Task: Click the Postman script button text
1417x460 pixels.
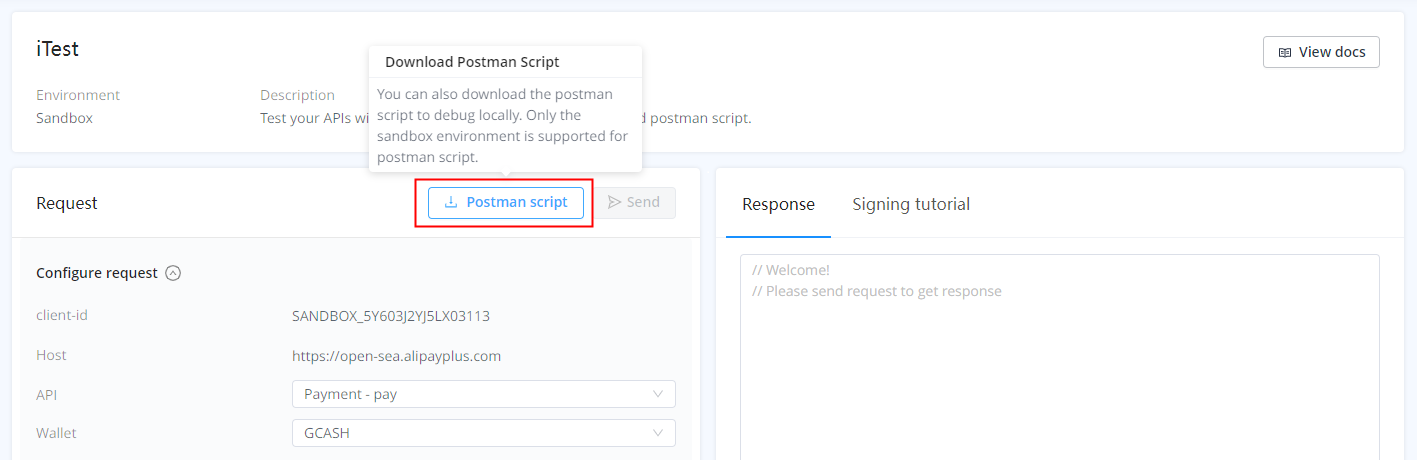Action: tap(517, 202)
